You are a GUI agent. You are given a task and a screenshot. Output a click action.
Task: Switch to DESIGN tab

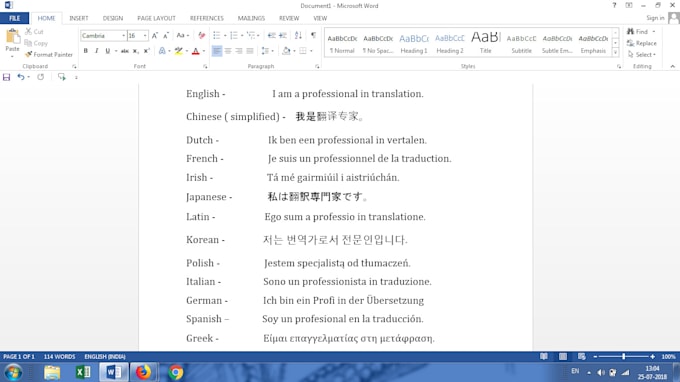coord(113,18)
